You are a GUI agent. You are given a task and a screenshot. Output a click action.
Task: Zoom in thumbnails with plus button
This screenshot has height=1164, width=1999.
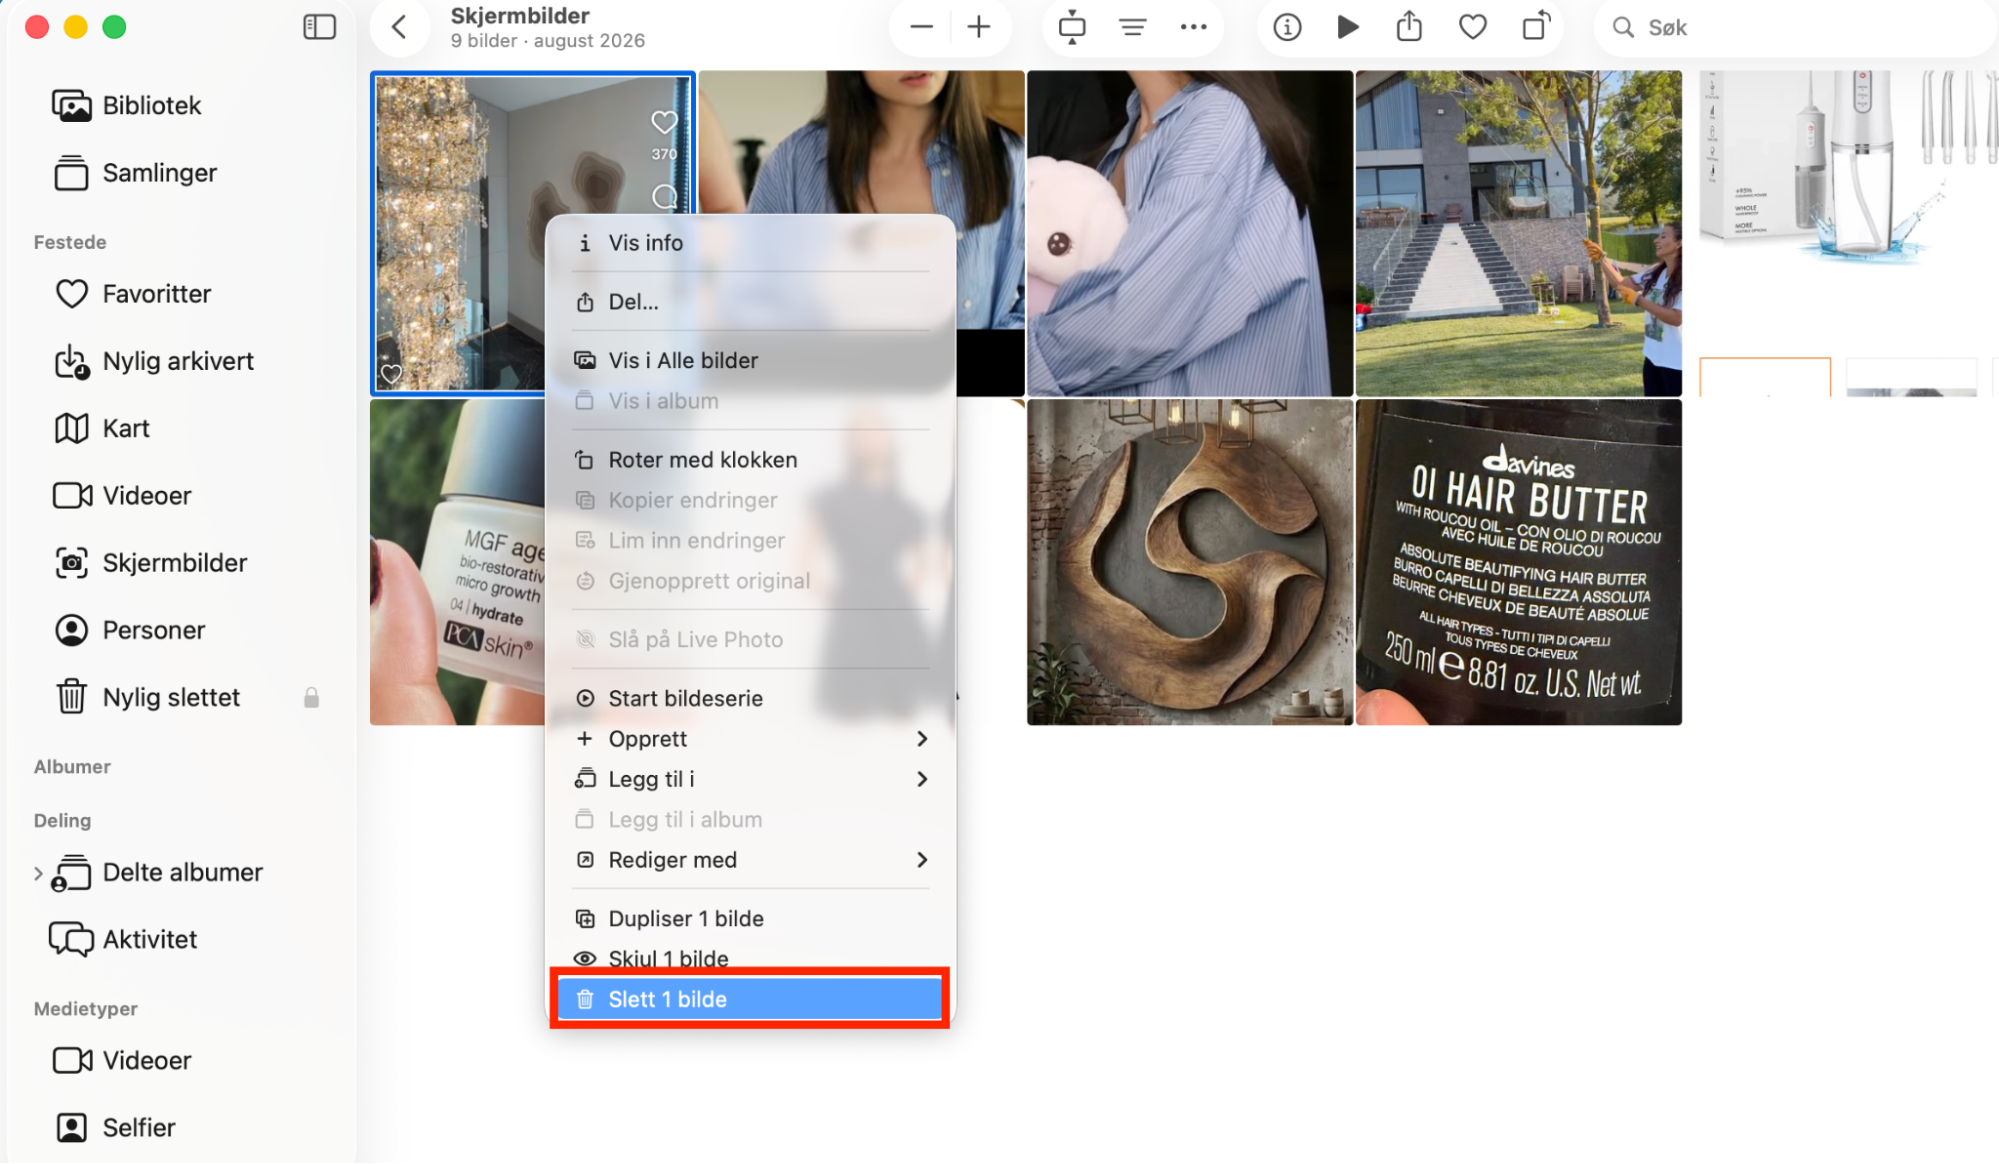click(x=979, y=27)
